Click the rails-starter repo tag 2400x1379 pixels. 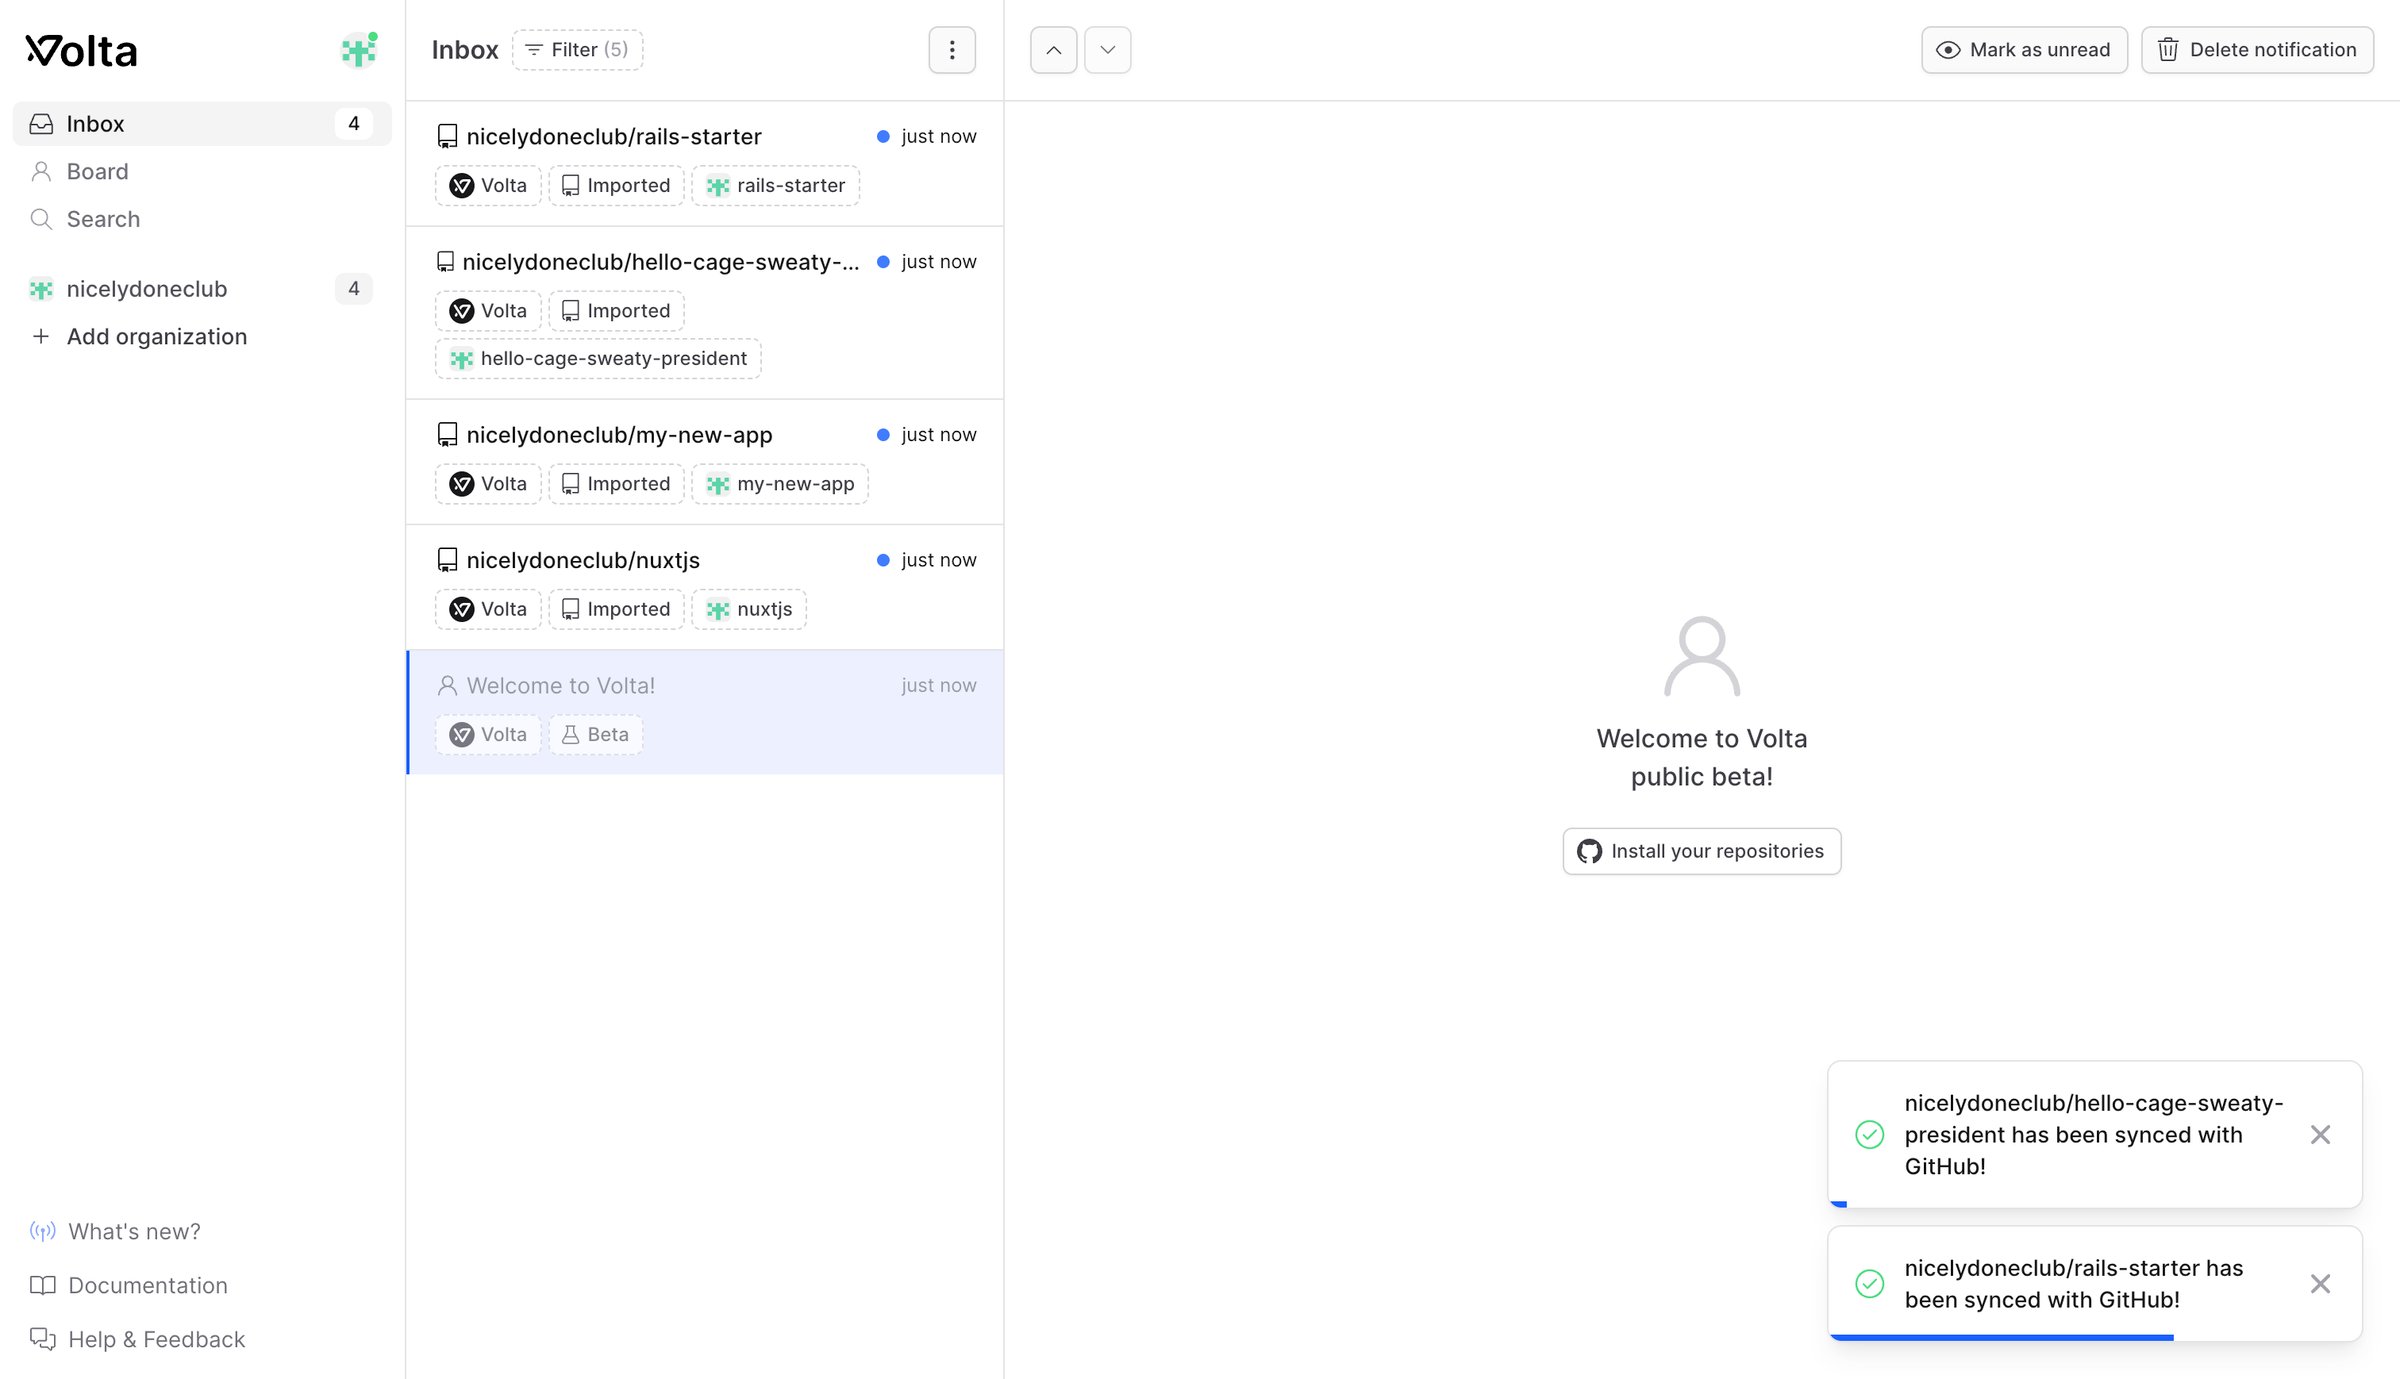pos(776,186)
